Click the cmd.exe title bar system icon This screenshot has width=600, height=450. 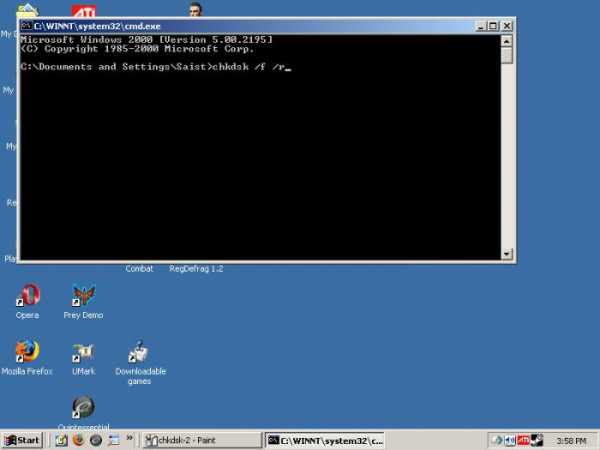pyautogui.click(x=26, y=26)
